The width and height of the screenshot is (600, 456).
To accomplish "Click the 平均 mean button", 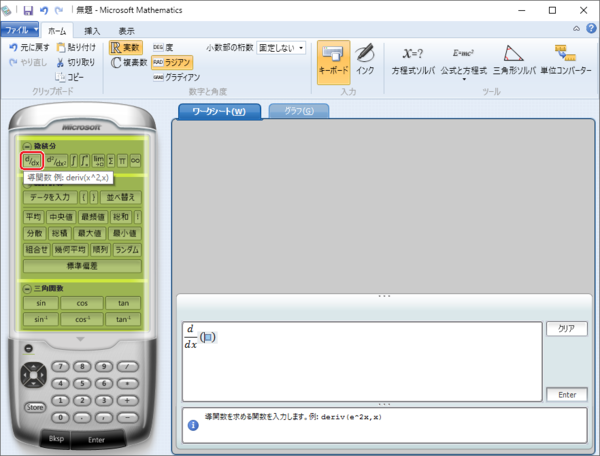I will (33, 217).
